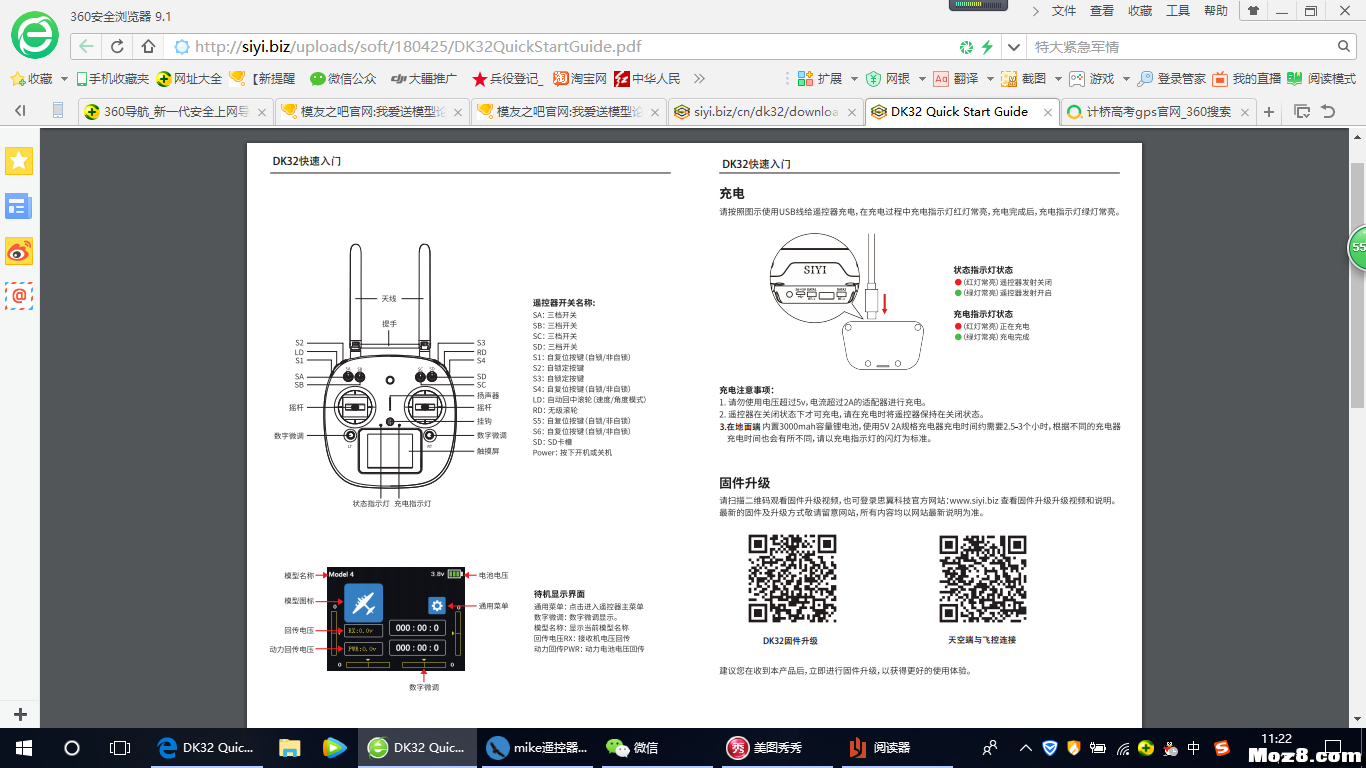Image resolution: width=1366 pixels, height=768 pixels.
Task: Open the 收藏 menu
Action: pyautogui.click(x=1140, y=11)
